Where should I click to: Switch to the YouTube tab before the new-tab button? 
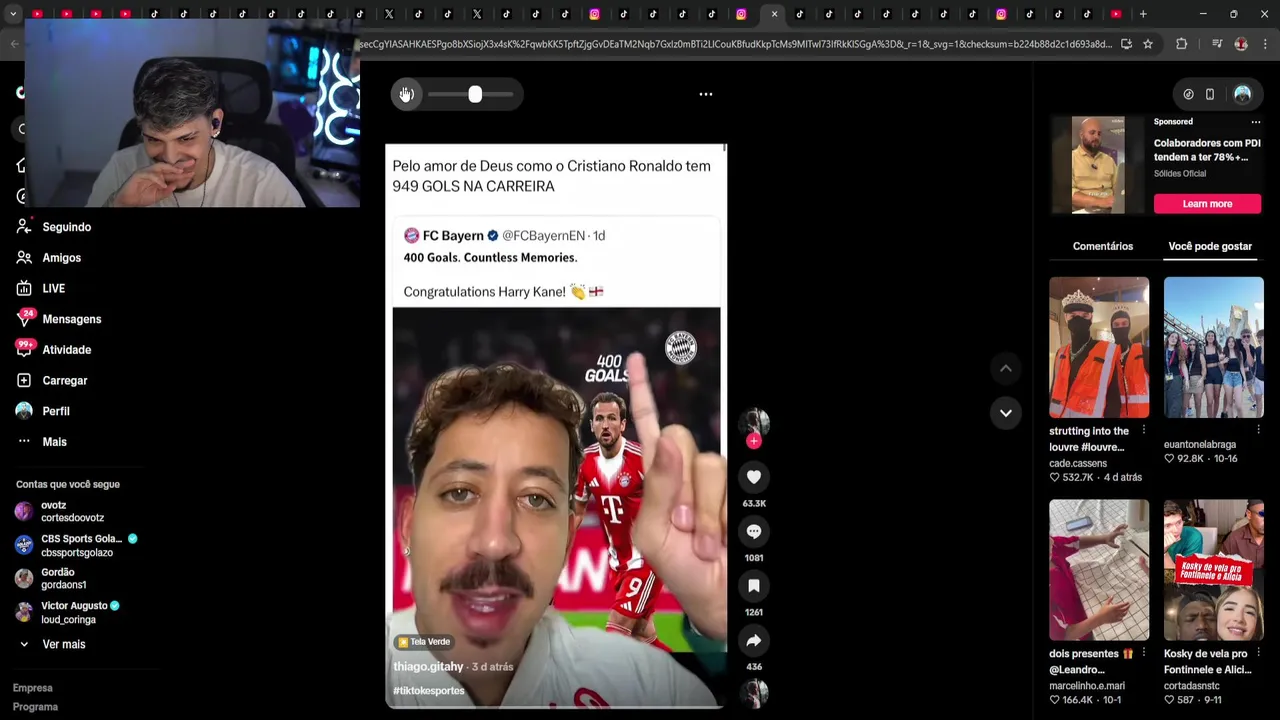(1116, 14)
